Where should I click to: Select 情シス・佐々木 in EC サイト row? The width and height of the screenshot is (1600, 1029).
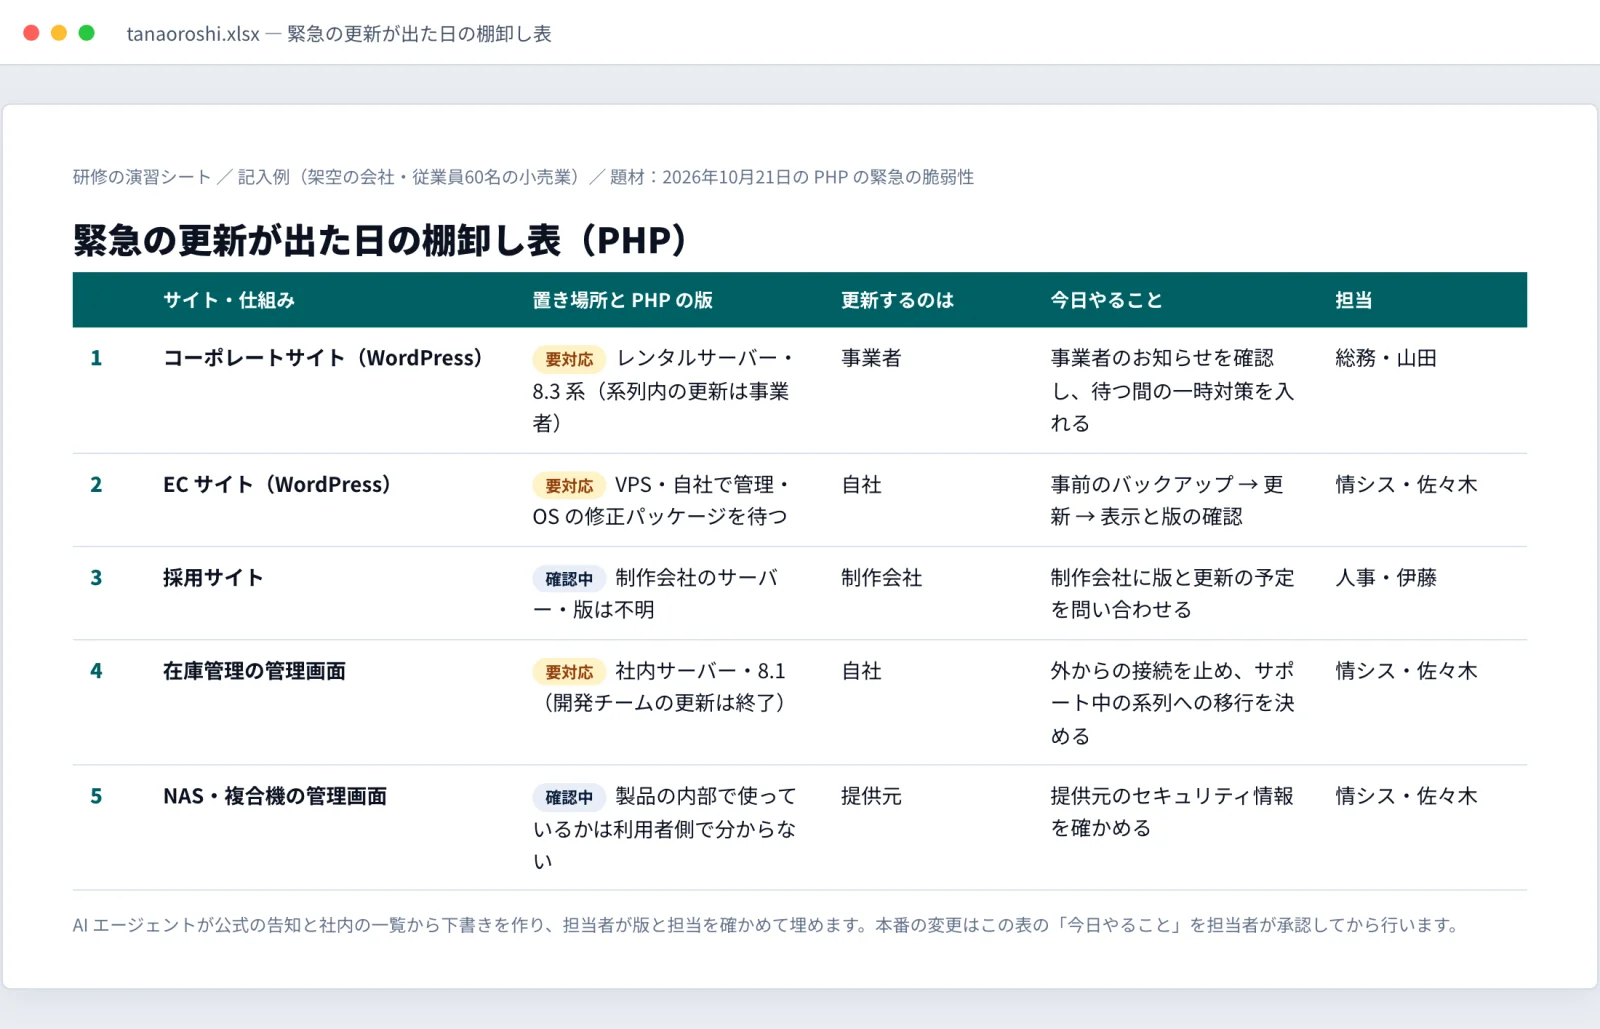[x=1406, y=485]
